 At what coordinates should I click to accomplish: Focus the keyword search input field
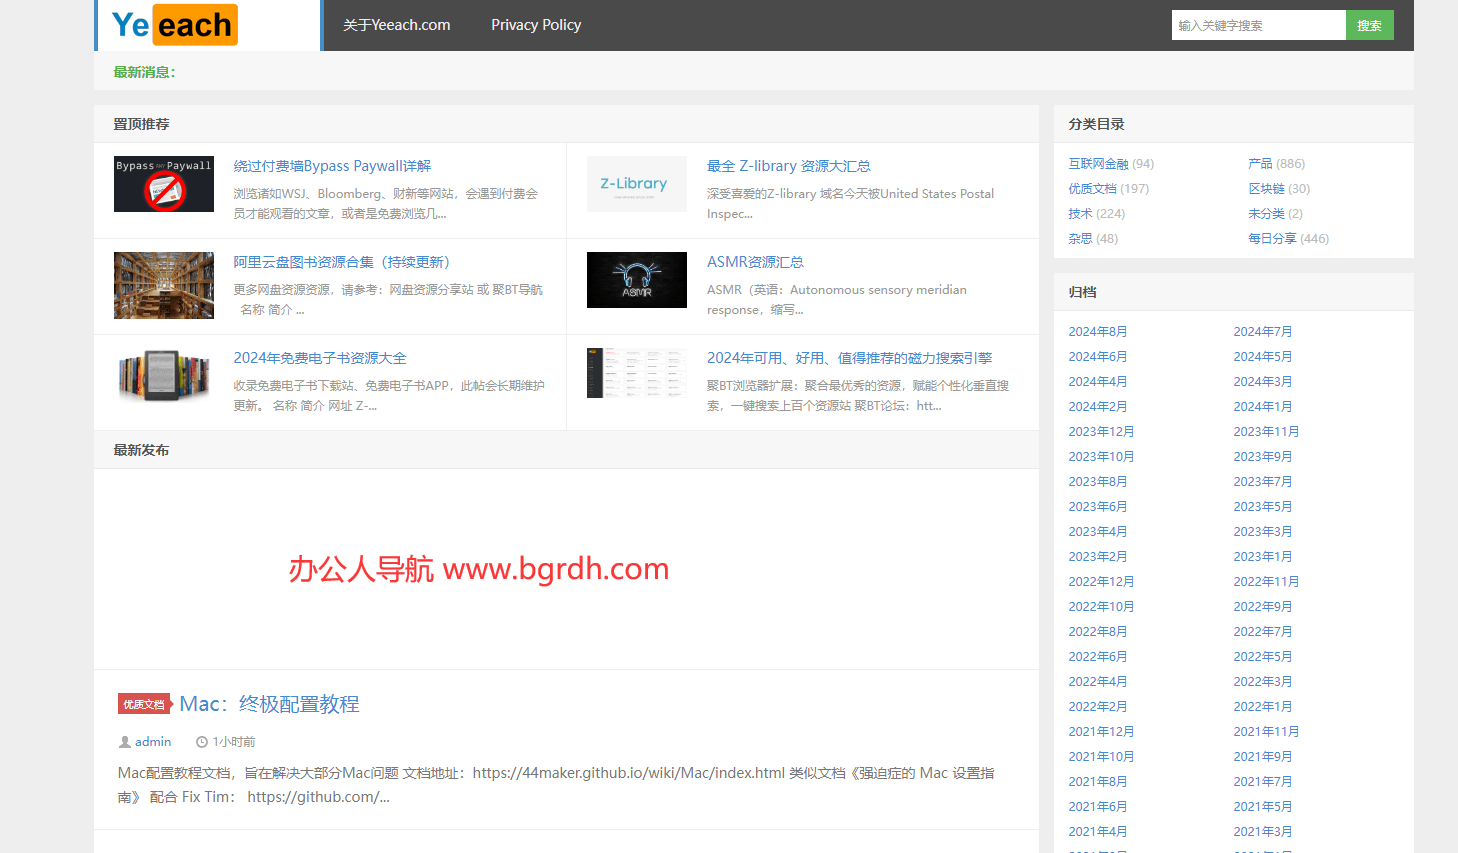pos(1257,25)
